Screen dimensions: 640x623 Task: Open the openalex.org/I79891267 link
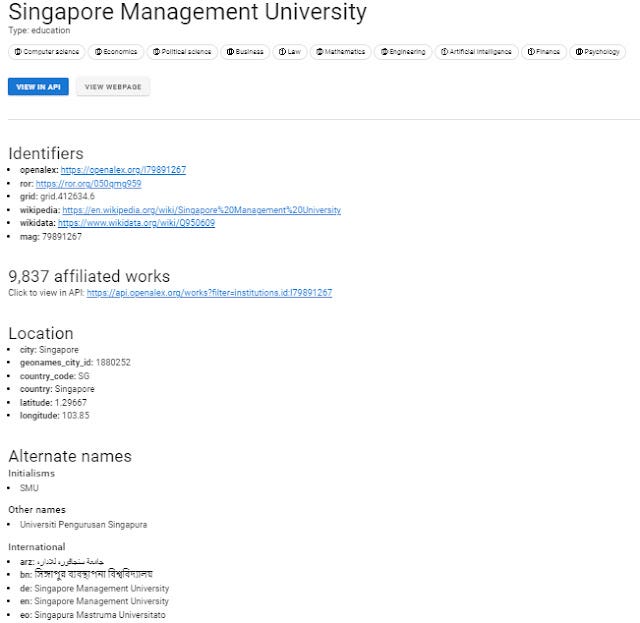pyautogui.click(x=123, y=170)
